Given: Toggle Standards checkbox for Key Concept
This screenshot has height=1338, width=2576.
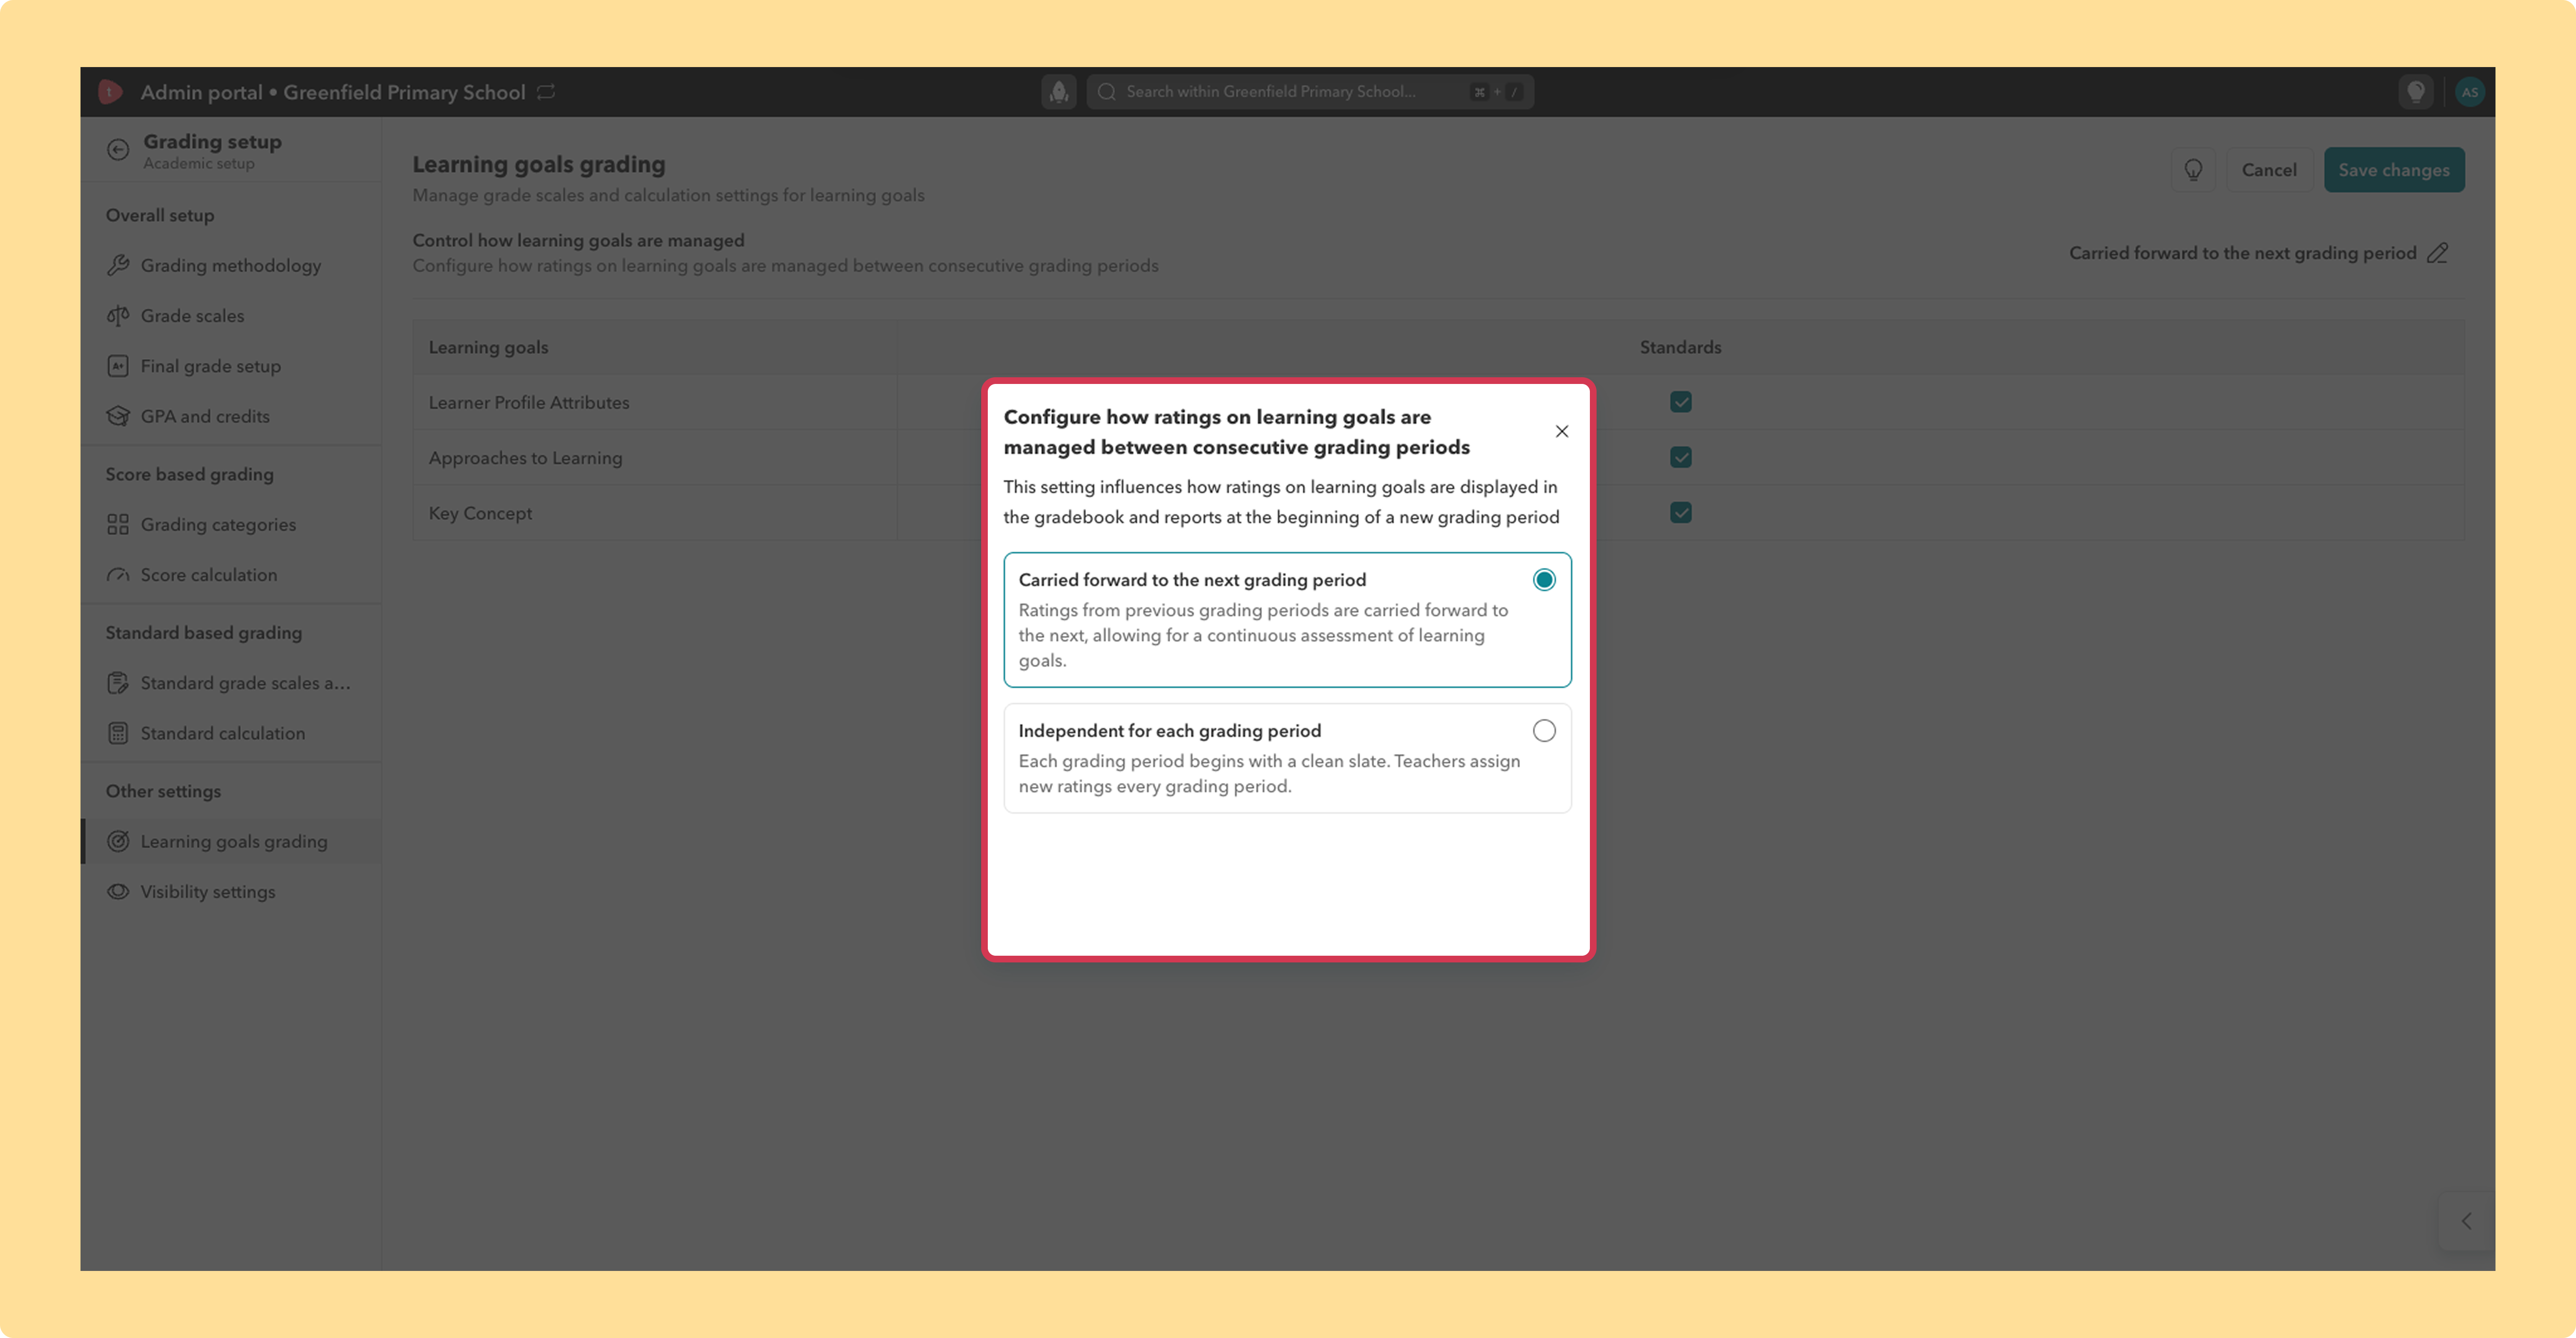Looking at the screenshot, I should pos(1680,513).
